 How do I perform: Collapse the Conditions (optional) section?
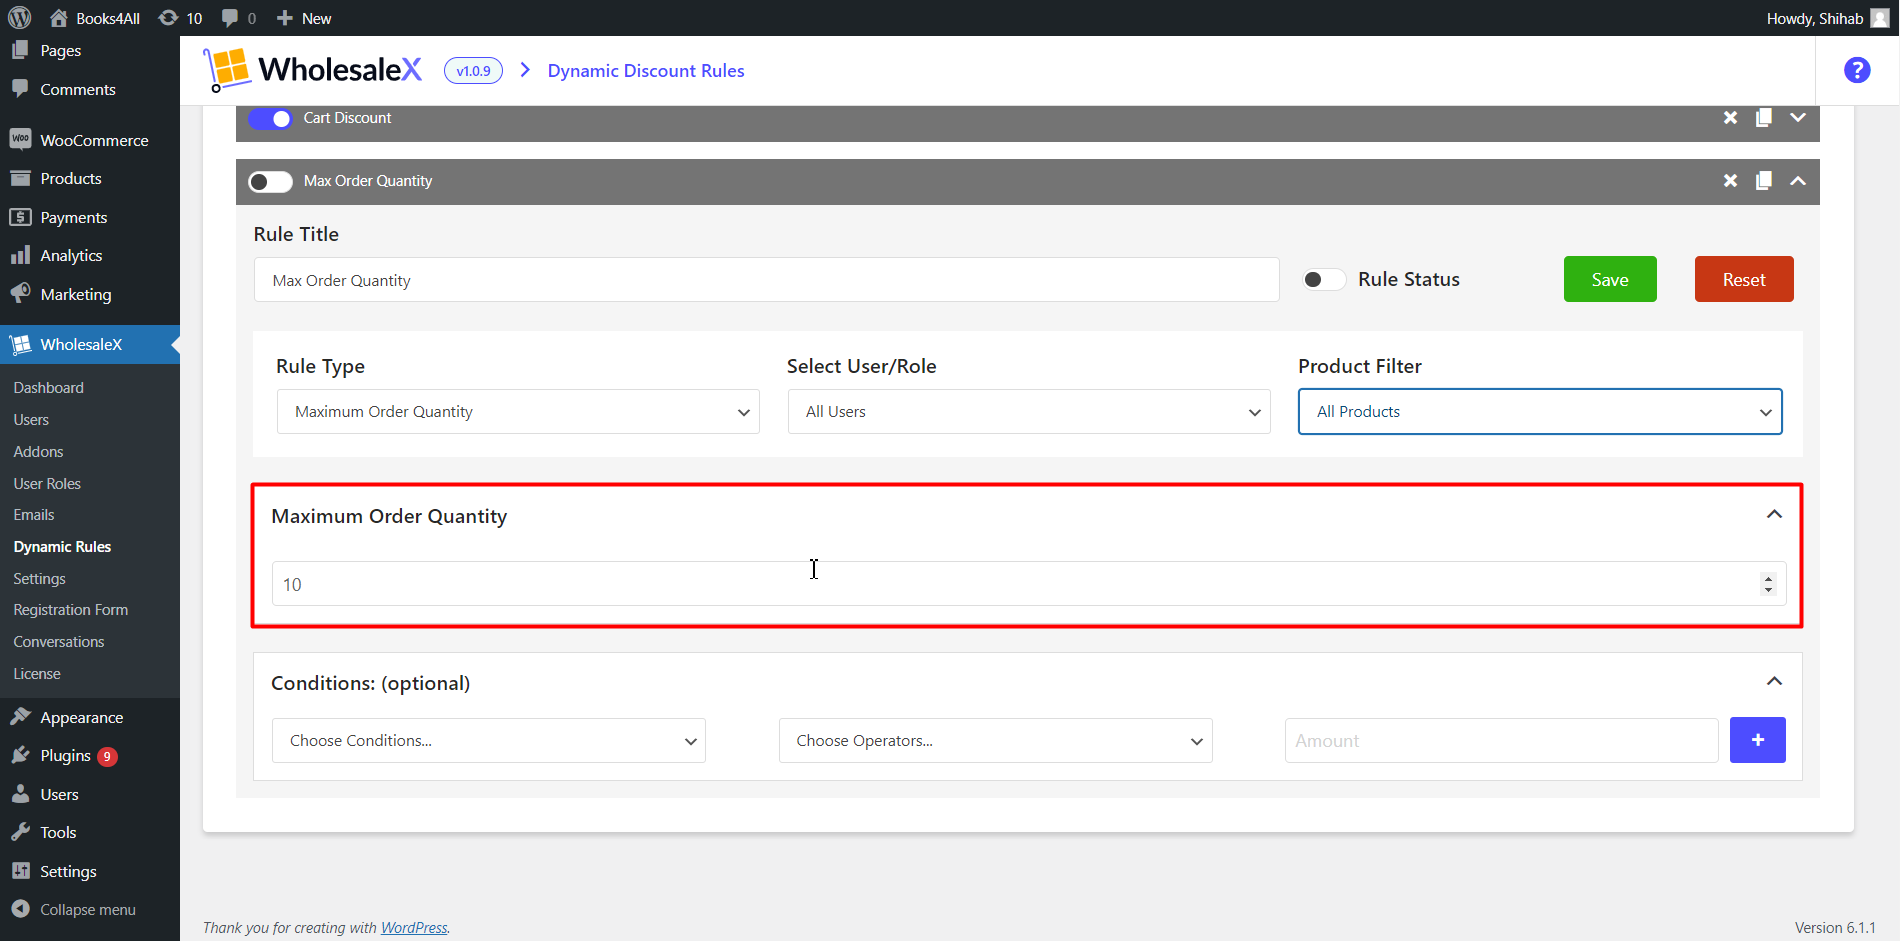point(1774,682)
